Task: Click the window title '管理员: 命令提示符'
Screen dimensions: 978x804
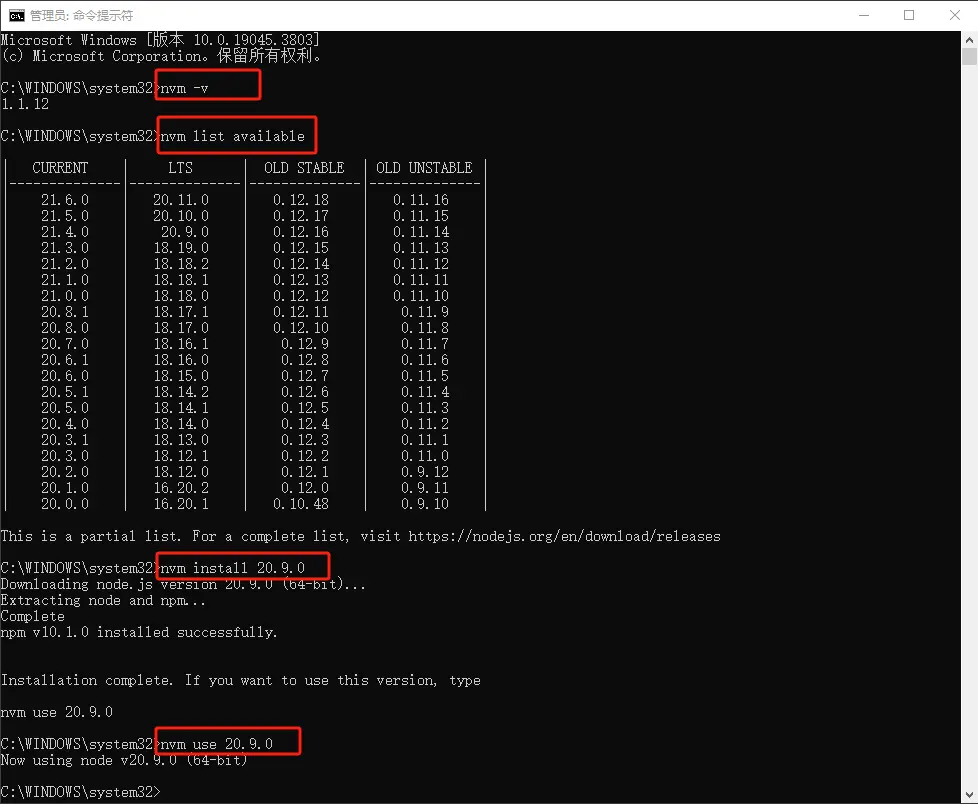Action: click(x=82, y=16)
